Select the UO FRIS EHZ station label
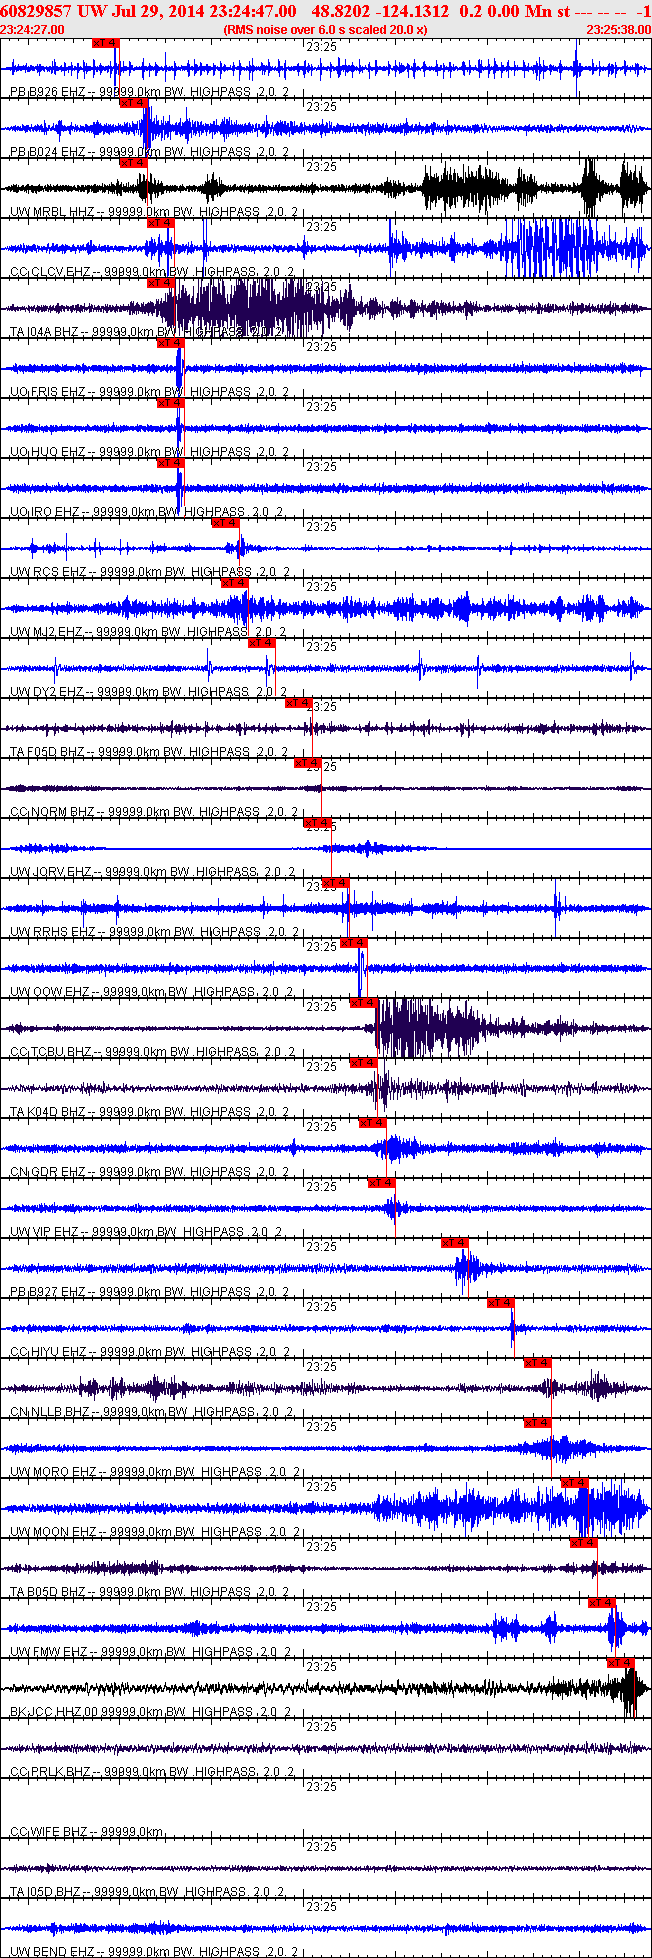Screen dimensions: 652x1958 (x=150, y=392)
